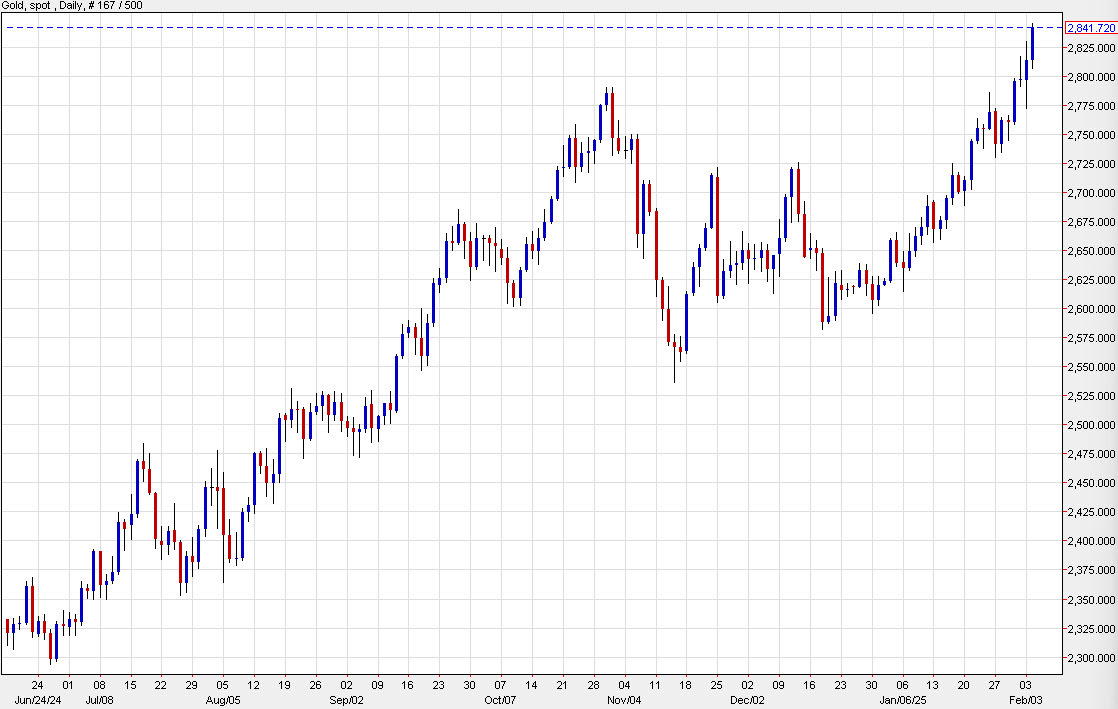This screenshot has width=1118, height=709.
Task: Click the Dec/02 date axis label
Action: pyautogui.click(x=747, y=700)
